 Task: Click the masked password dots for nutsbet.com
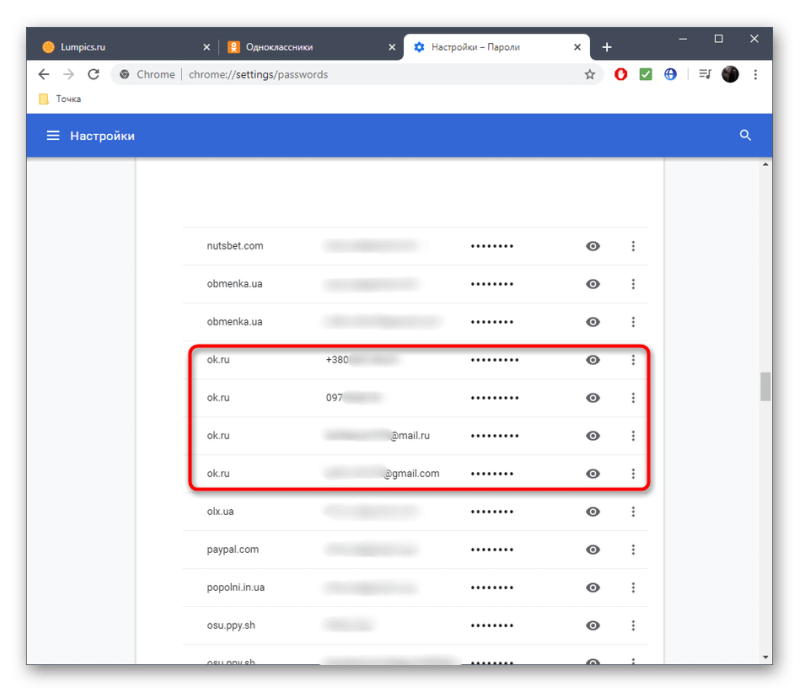tap(492, 246)
